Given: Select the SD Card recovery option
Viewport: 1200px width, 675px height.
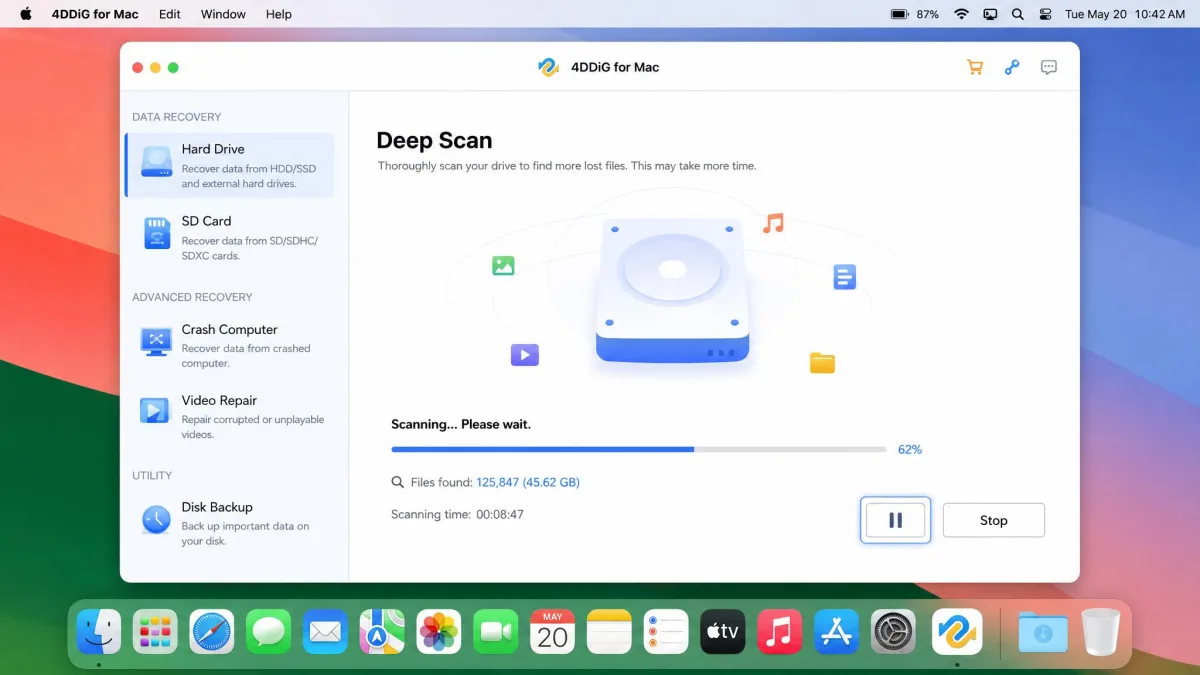Looking at the screenshot, I should (x=229, y=237).
